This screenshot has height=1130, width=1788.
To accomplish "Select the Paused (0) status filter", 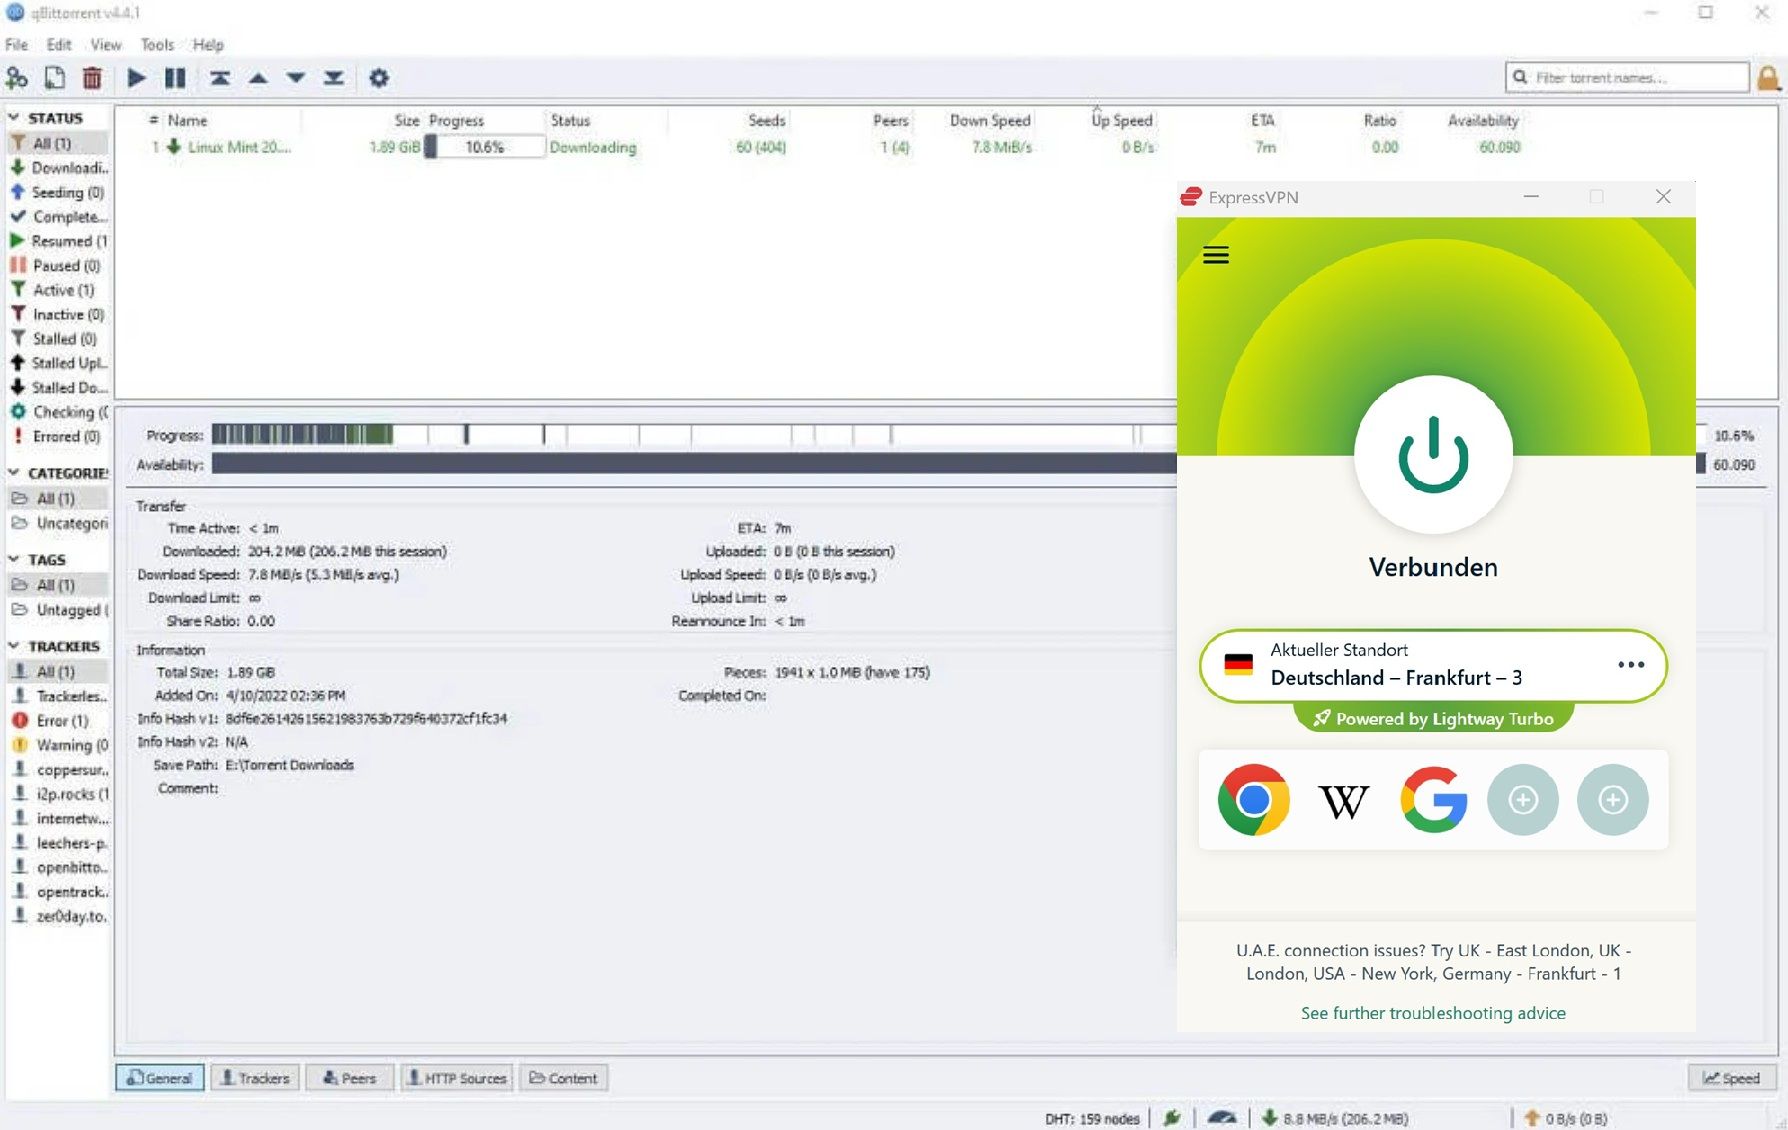I will (58, 266).
